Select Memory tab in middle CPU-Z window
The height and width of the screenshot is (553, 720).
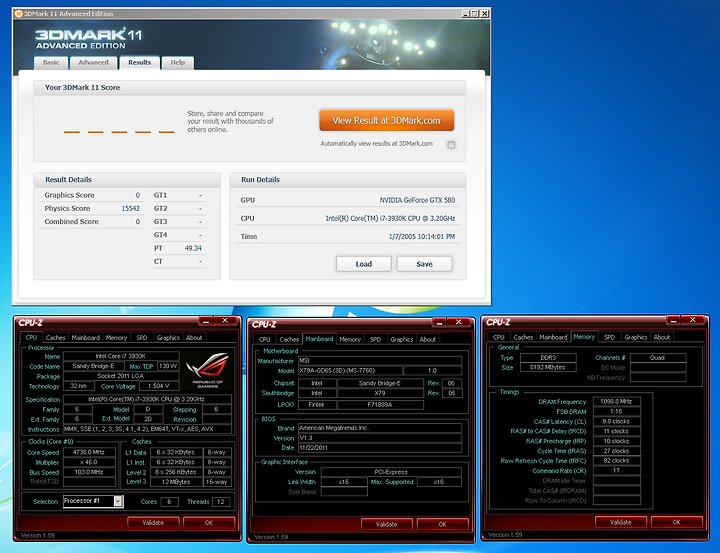coord(350,339)
